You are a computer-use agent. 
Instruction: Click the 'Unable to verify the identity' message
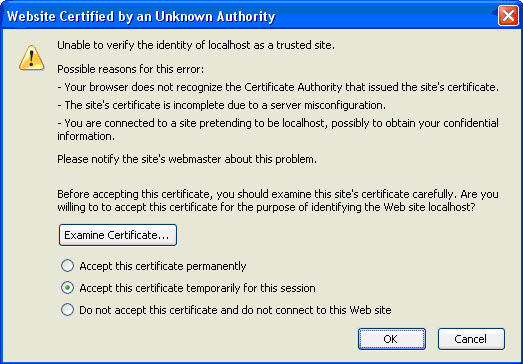tap(196, 45)
